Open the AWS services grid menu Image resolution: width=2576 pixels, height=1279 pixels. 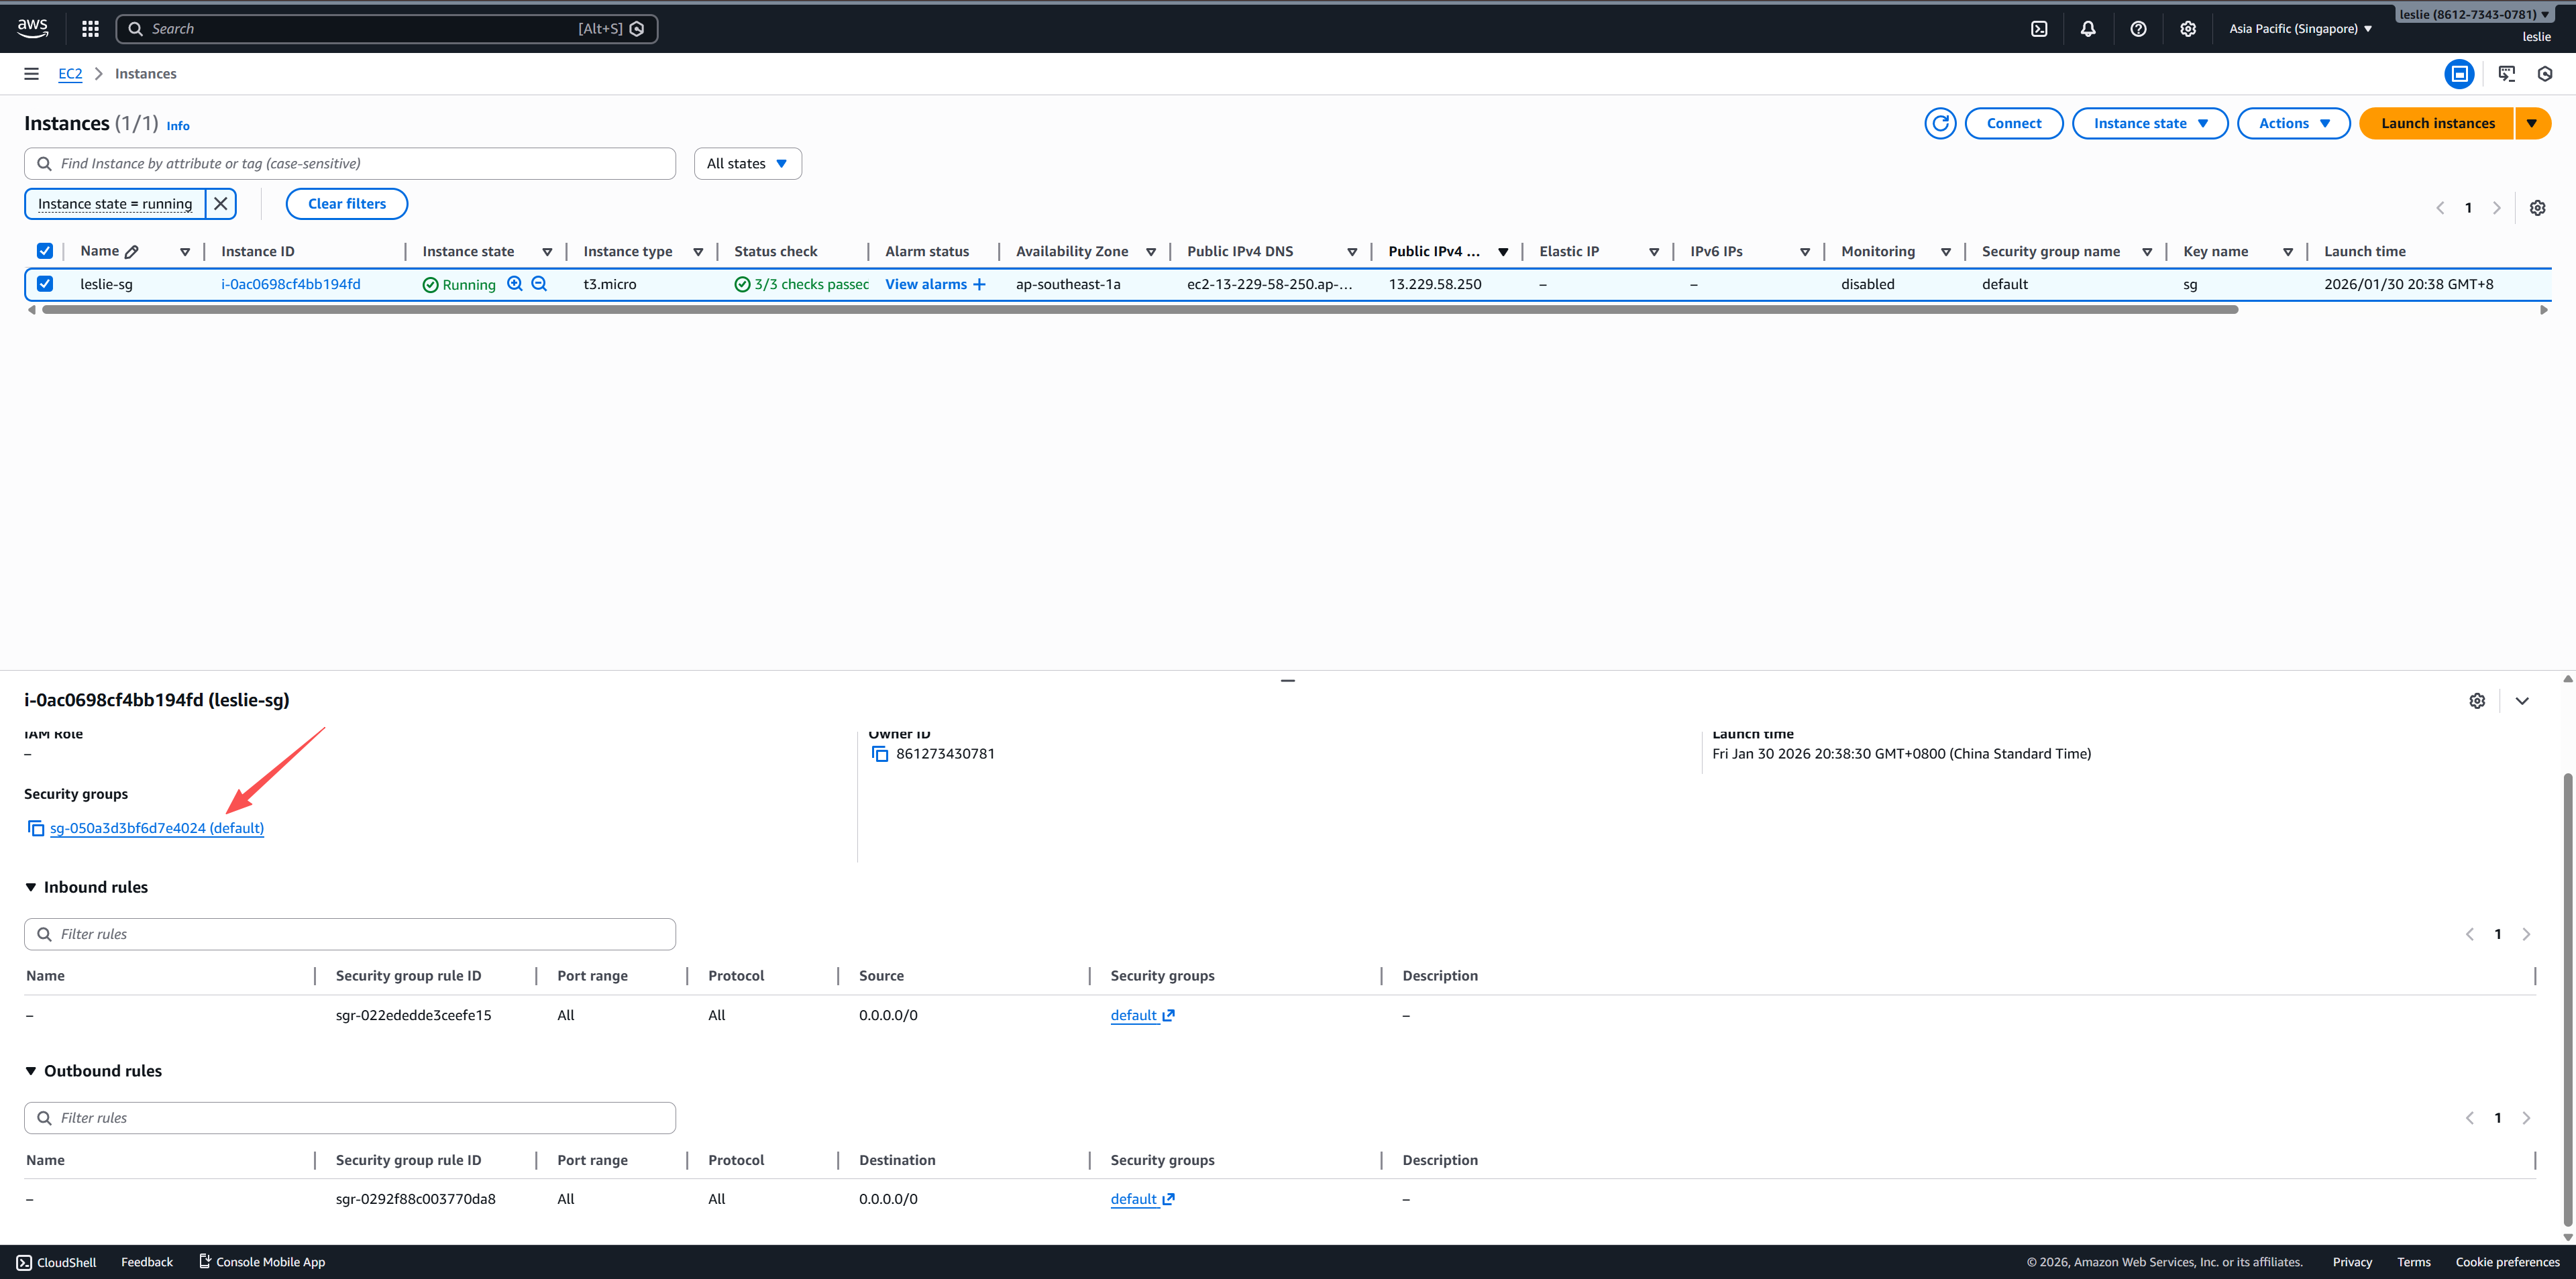(90, 29)
